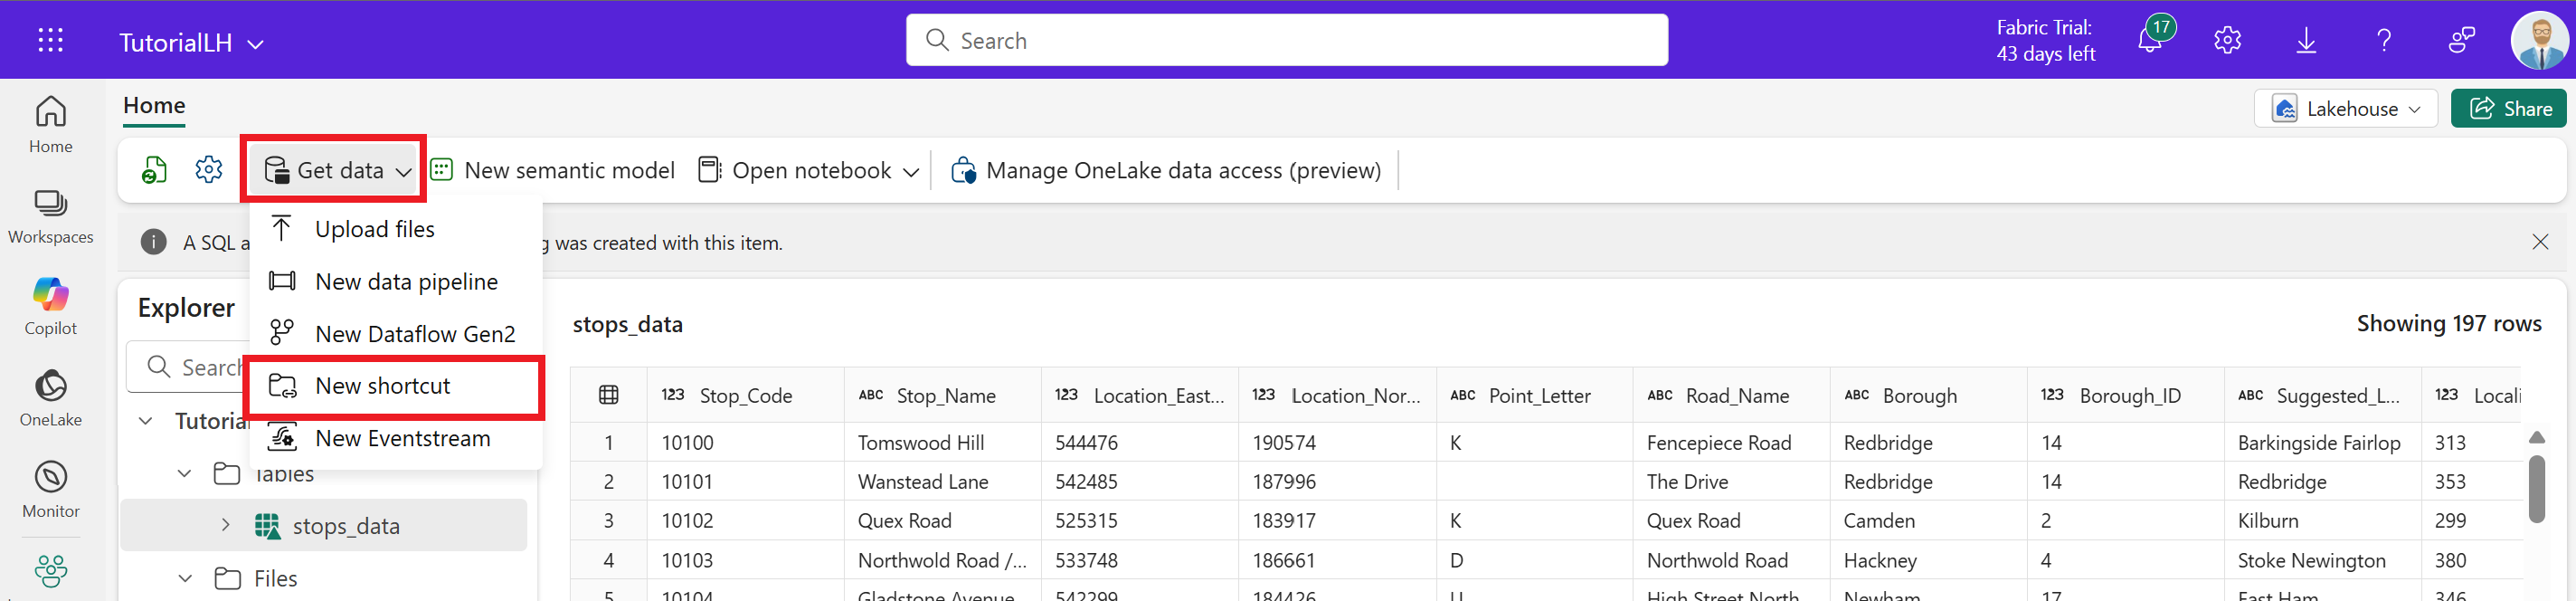Click the table grid icon in header row
Screen dimensions: 2576x601
(608, 395)
